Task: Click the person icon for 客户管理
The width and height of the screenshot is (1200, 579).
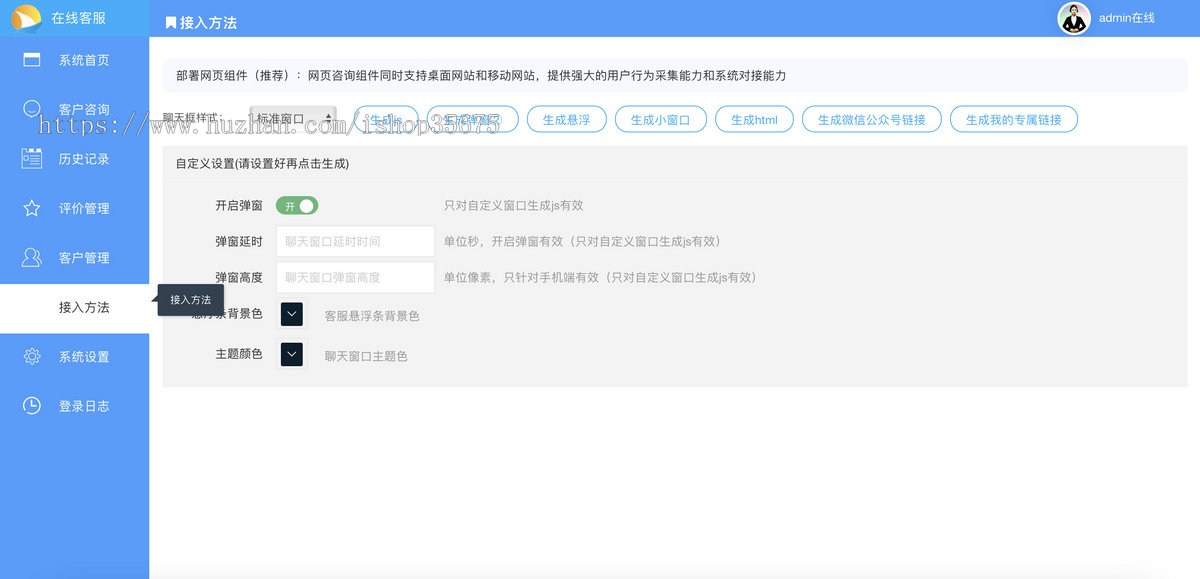Action: pyautogui.click(x=32, y=257)
